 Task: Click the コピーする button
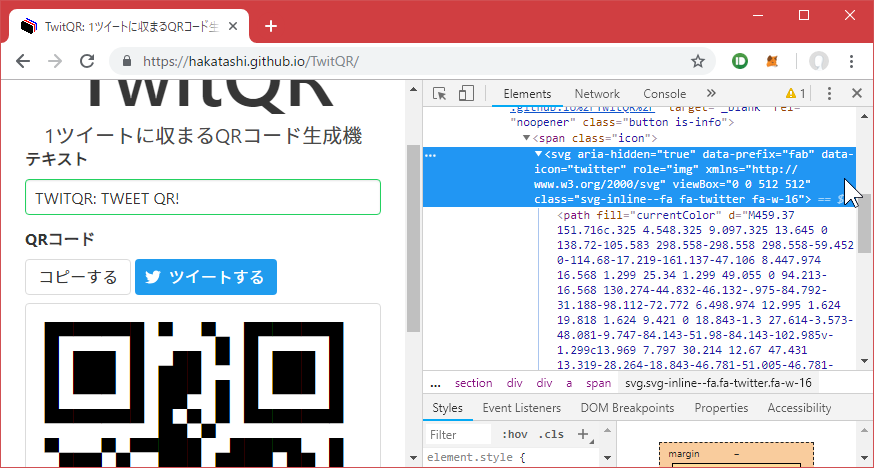pos(78,277)
